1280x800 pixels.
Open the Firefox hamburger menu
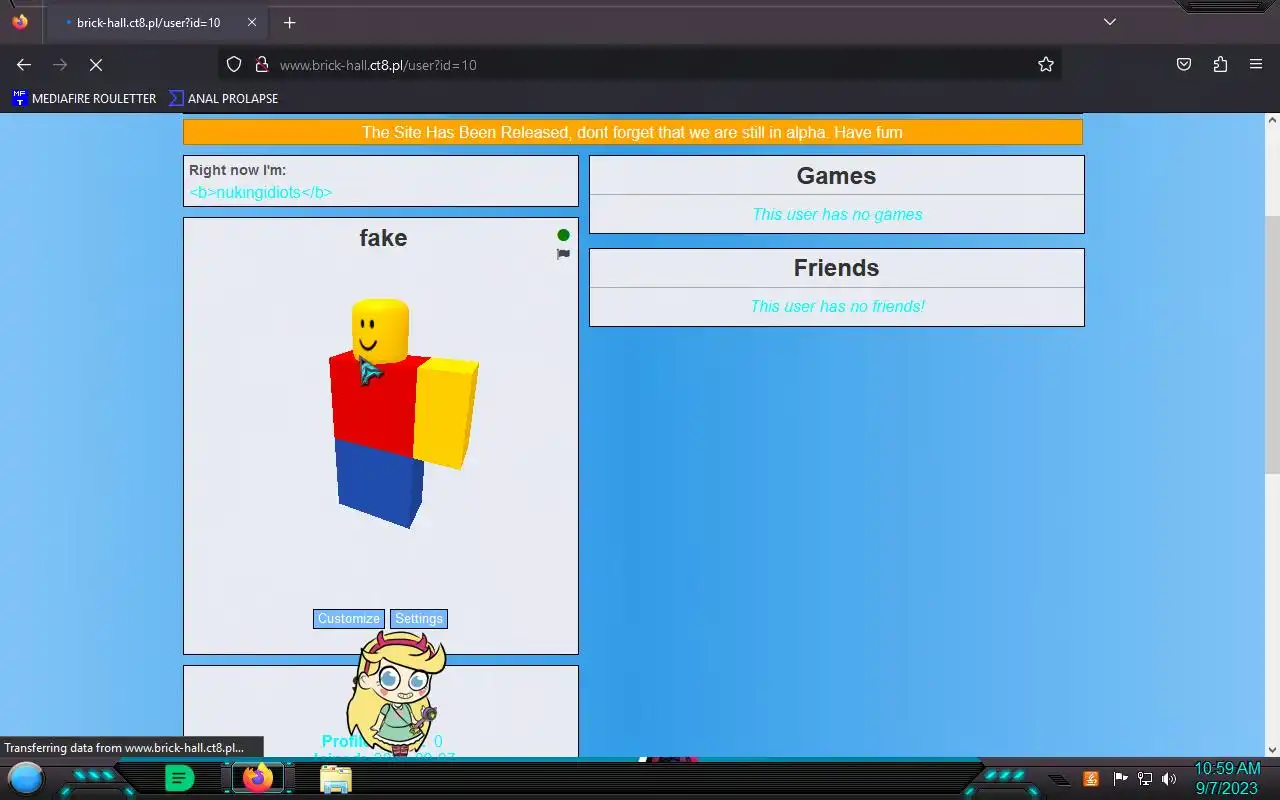[x=1256, y=64]
